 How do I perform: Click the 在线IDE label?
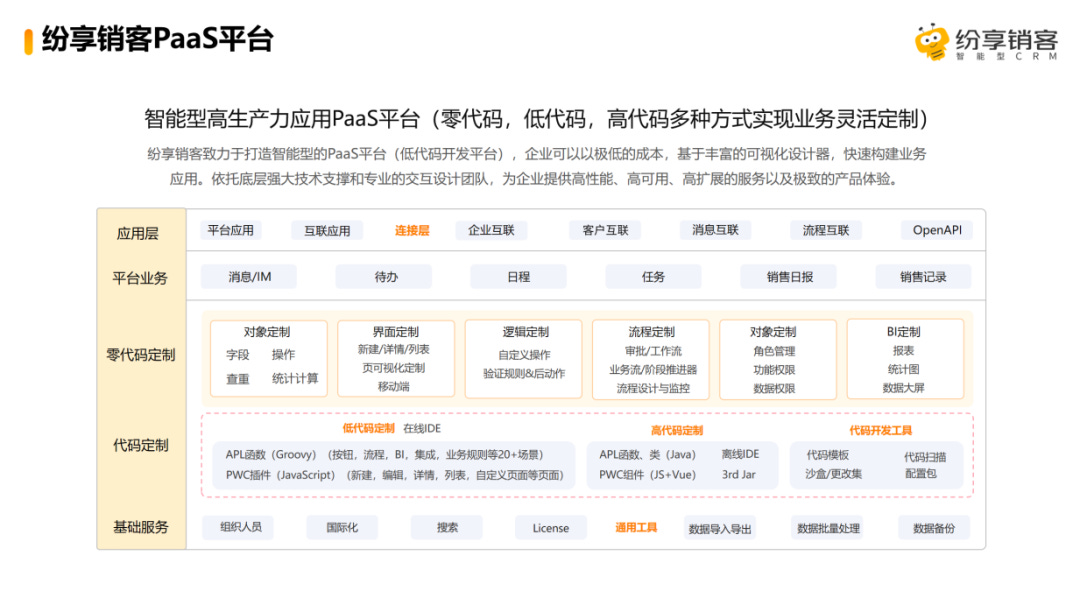[x=422, y=428]
